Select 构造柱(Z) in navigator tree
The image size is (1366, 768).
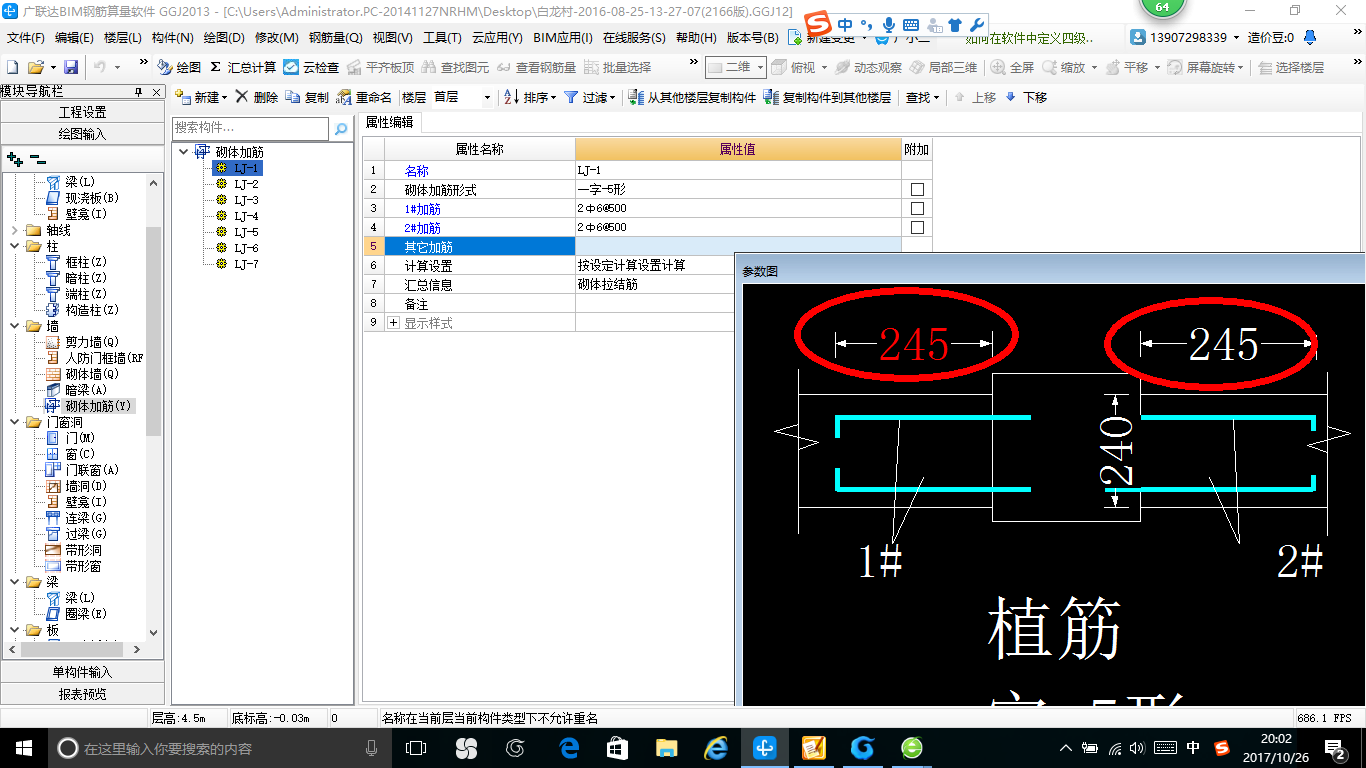pos(92,310)
